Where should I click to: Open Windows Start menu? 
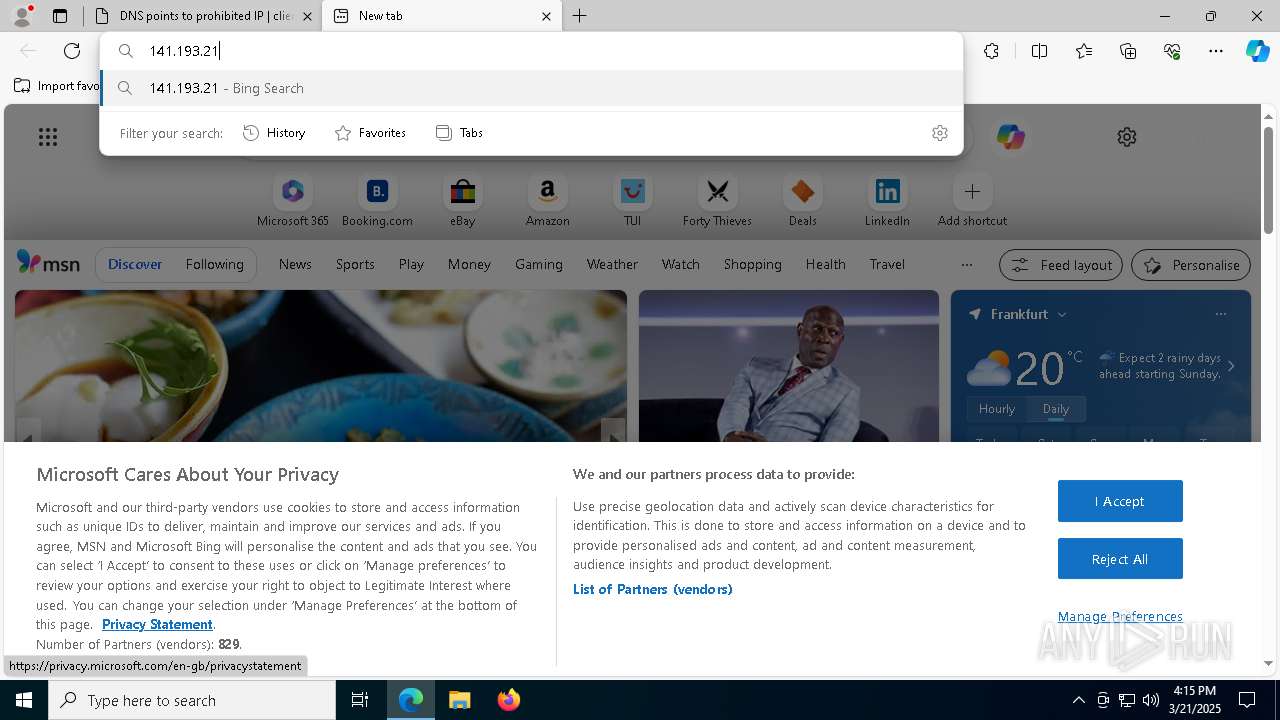(x=24, y=700)
